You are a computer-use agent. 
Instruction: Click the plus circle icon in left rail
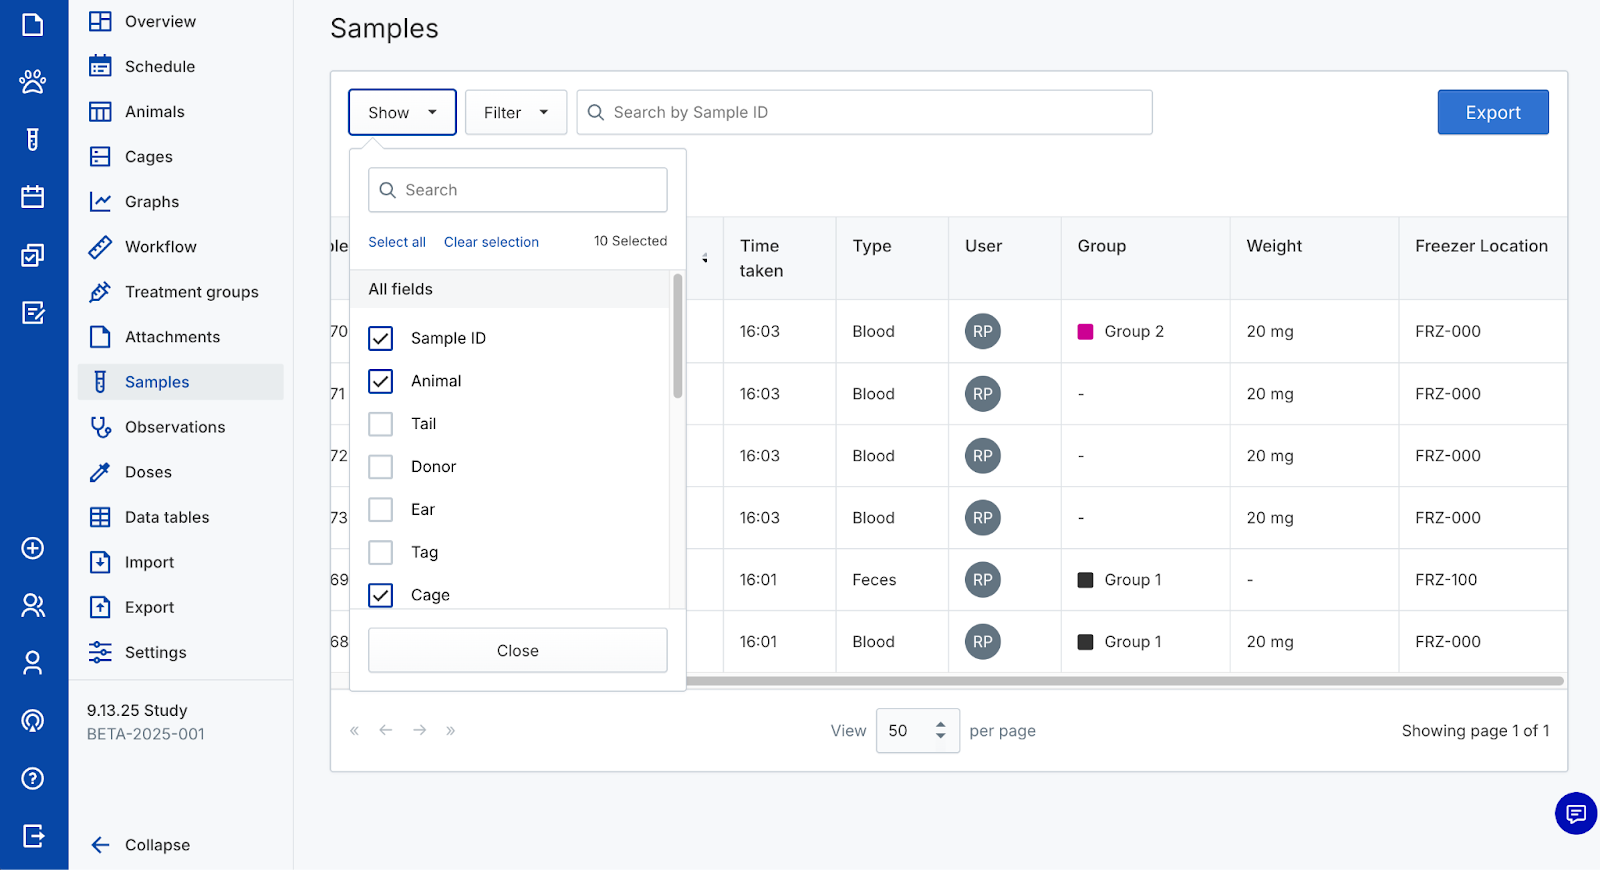point(33,548)
